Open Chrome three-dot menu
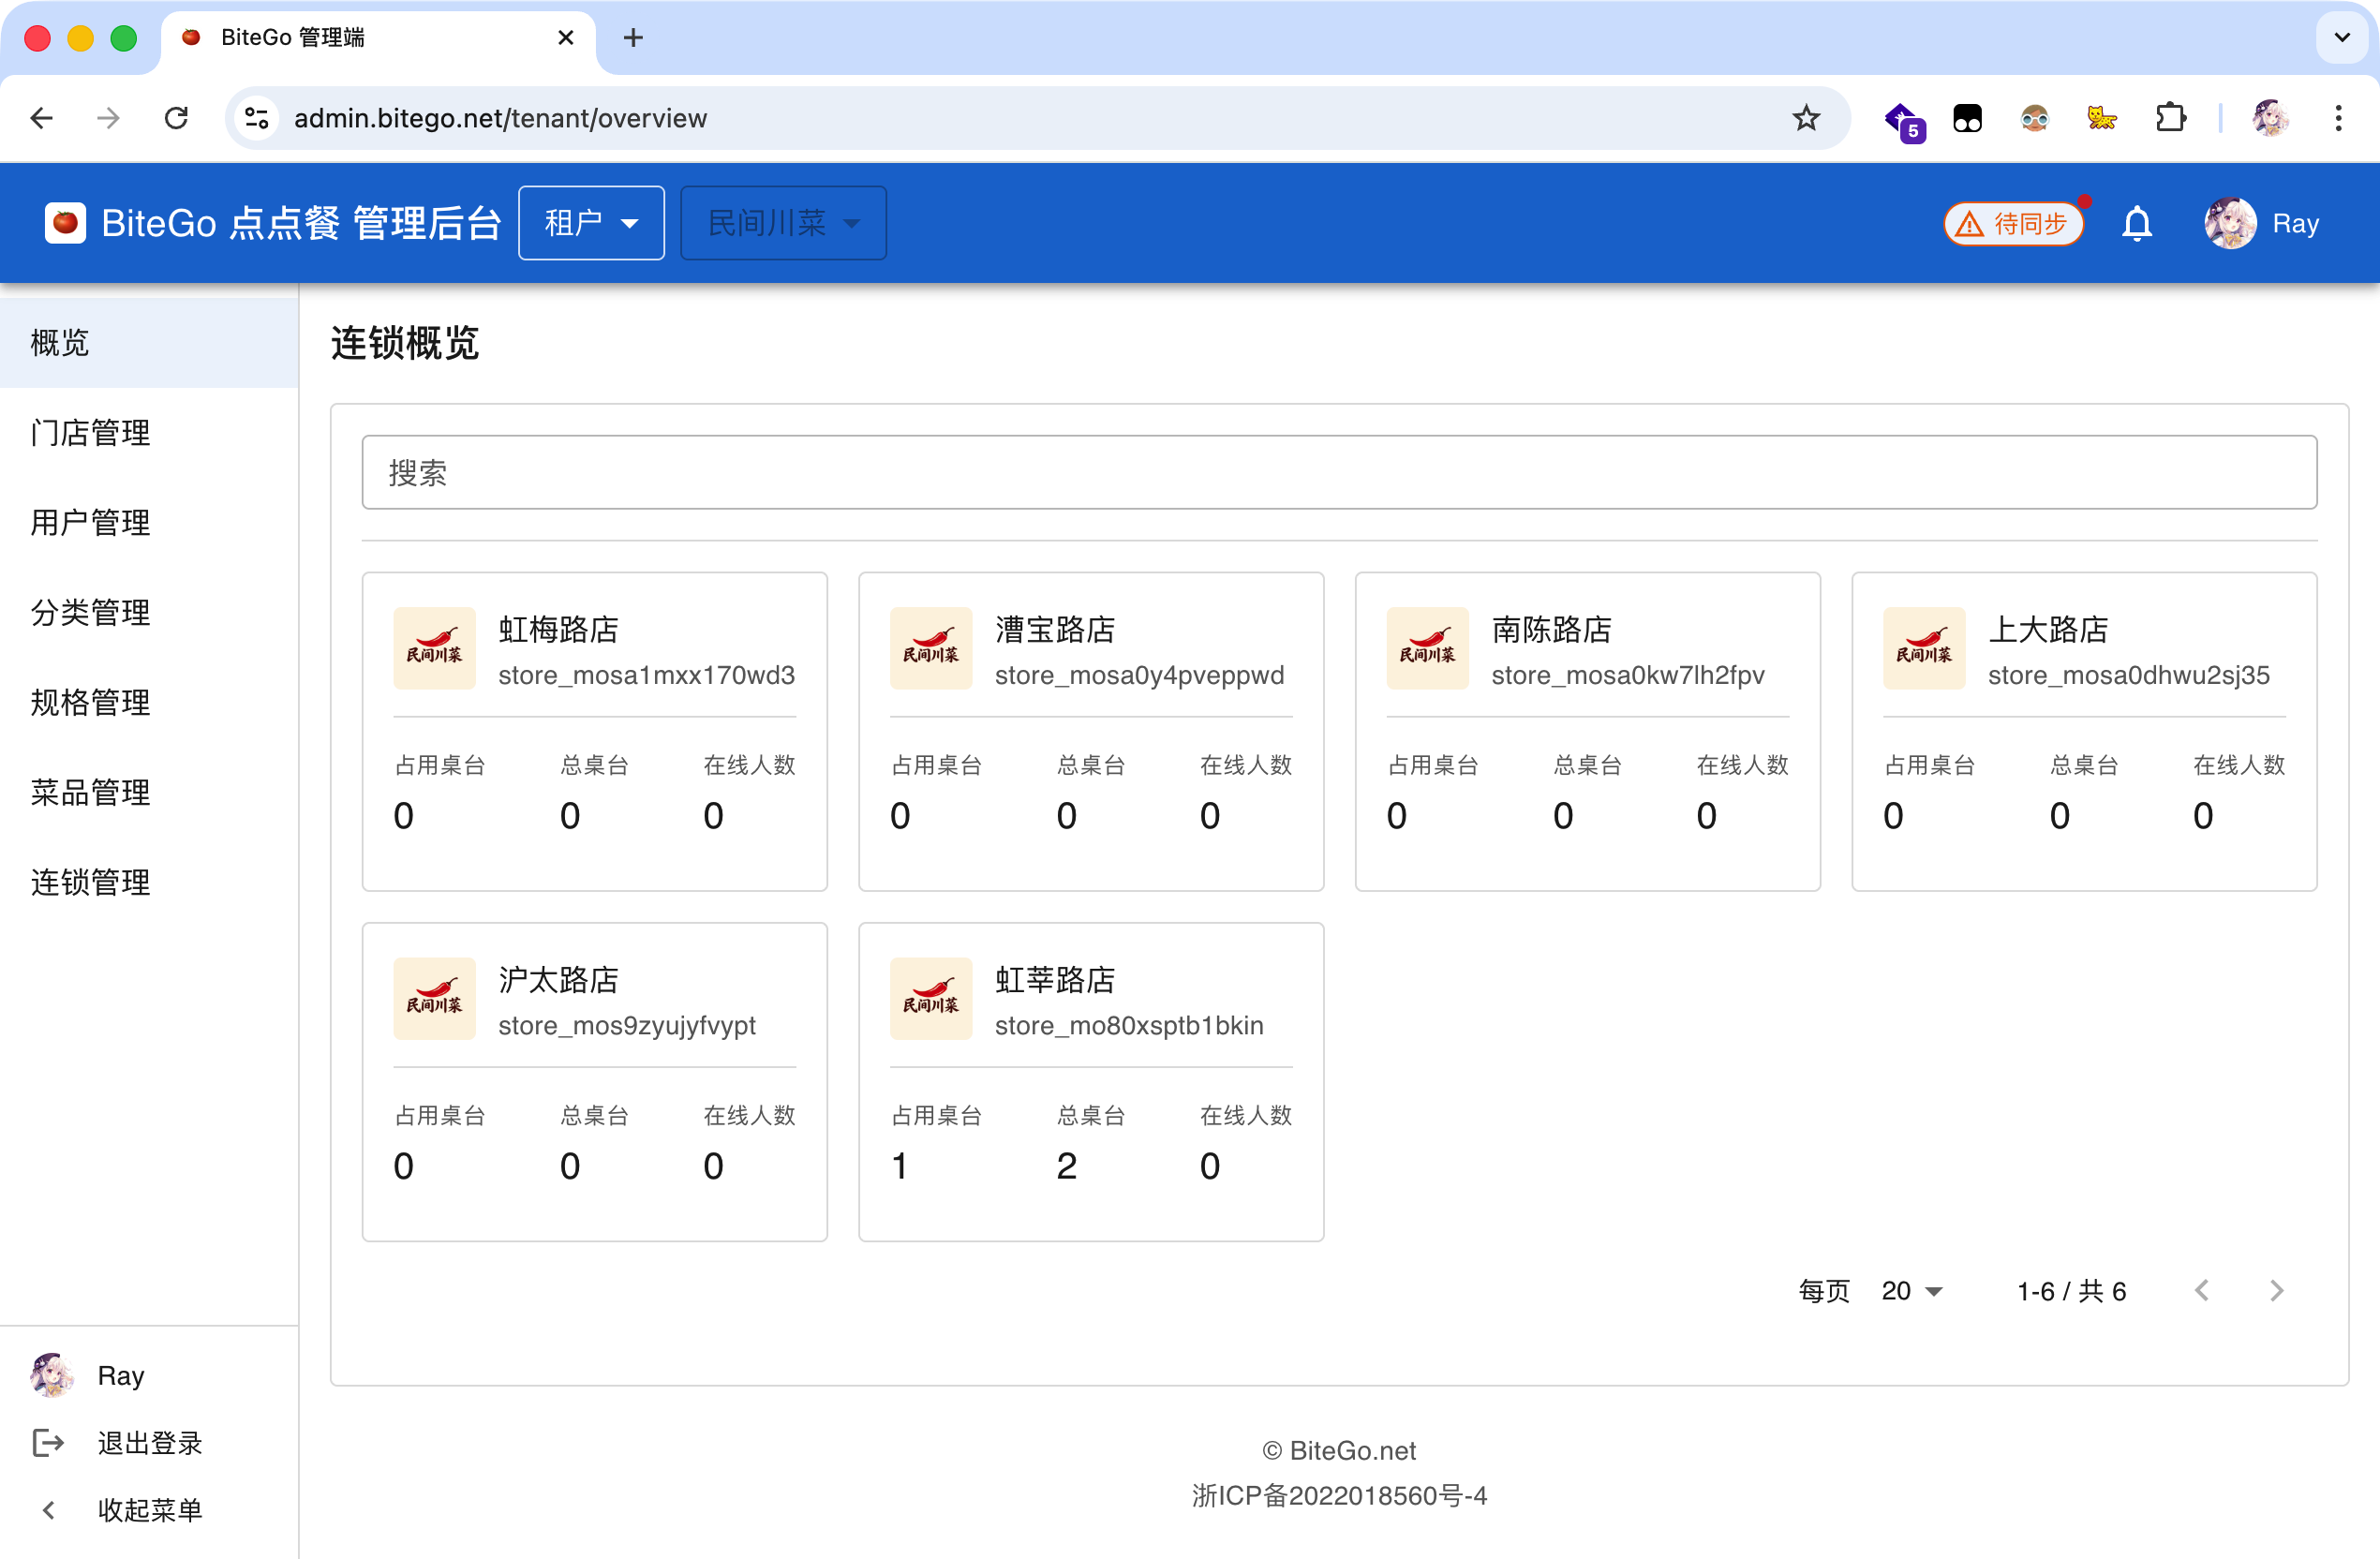 [x=2338, y=118]
